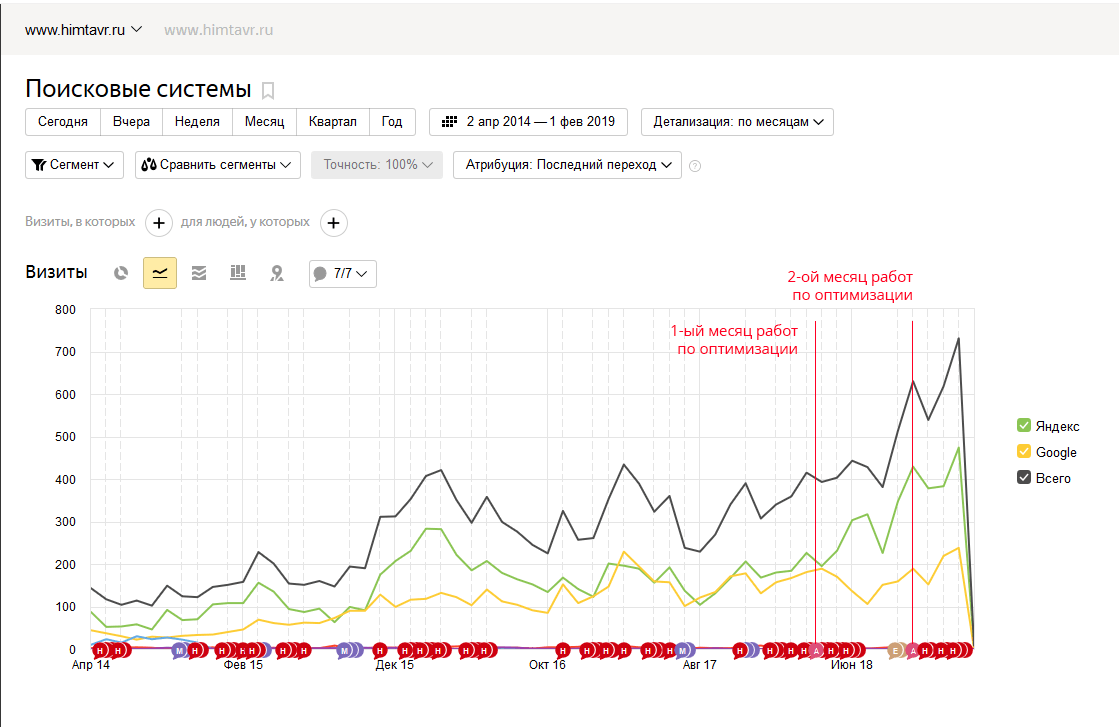The image size is (1119, 727).
Task: Switch to pie chart view
Action: 121,273
